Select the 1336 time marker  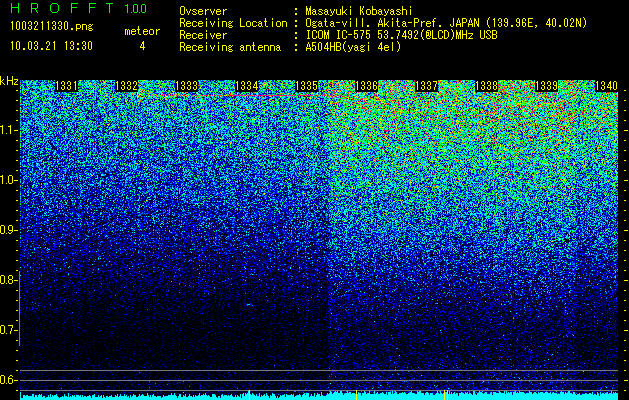tap(366, 86)
